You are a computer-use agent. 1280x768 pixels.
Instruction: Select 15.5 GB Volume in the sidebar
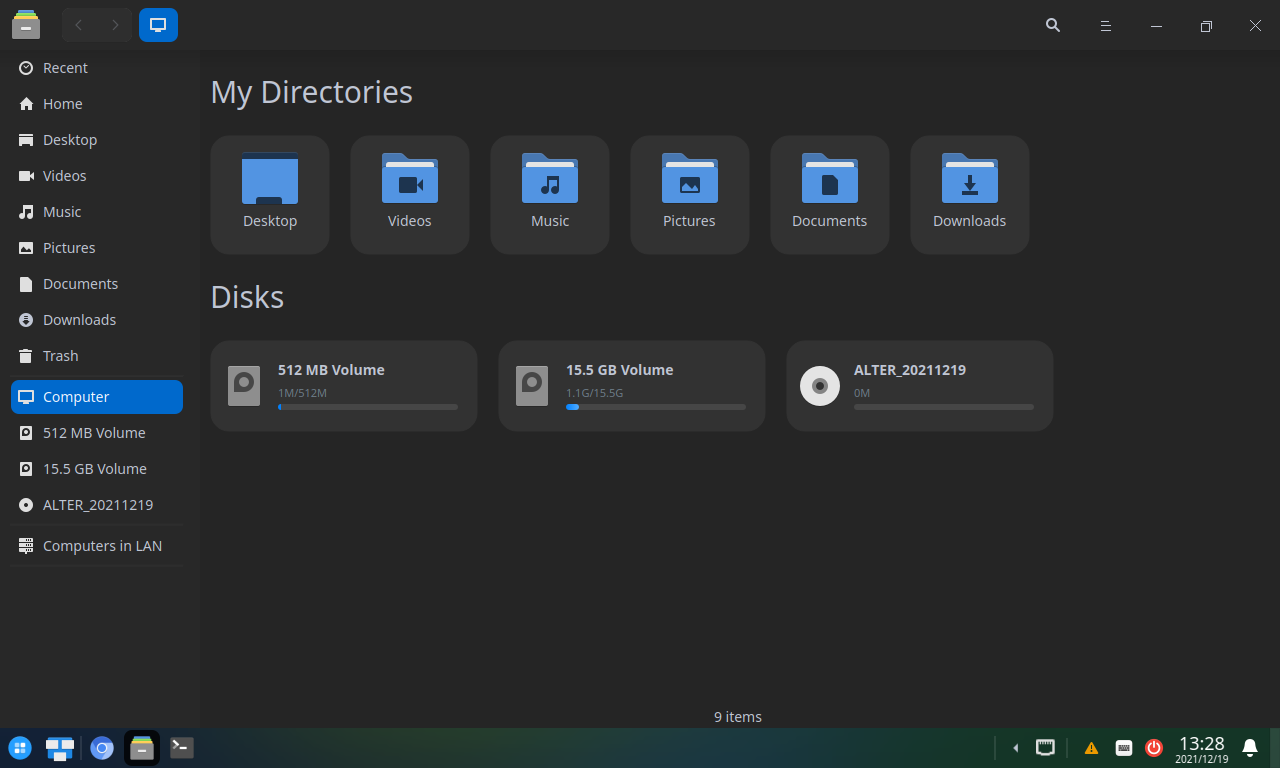[97, 469]
